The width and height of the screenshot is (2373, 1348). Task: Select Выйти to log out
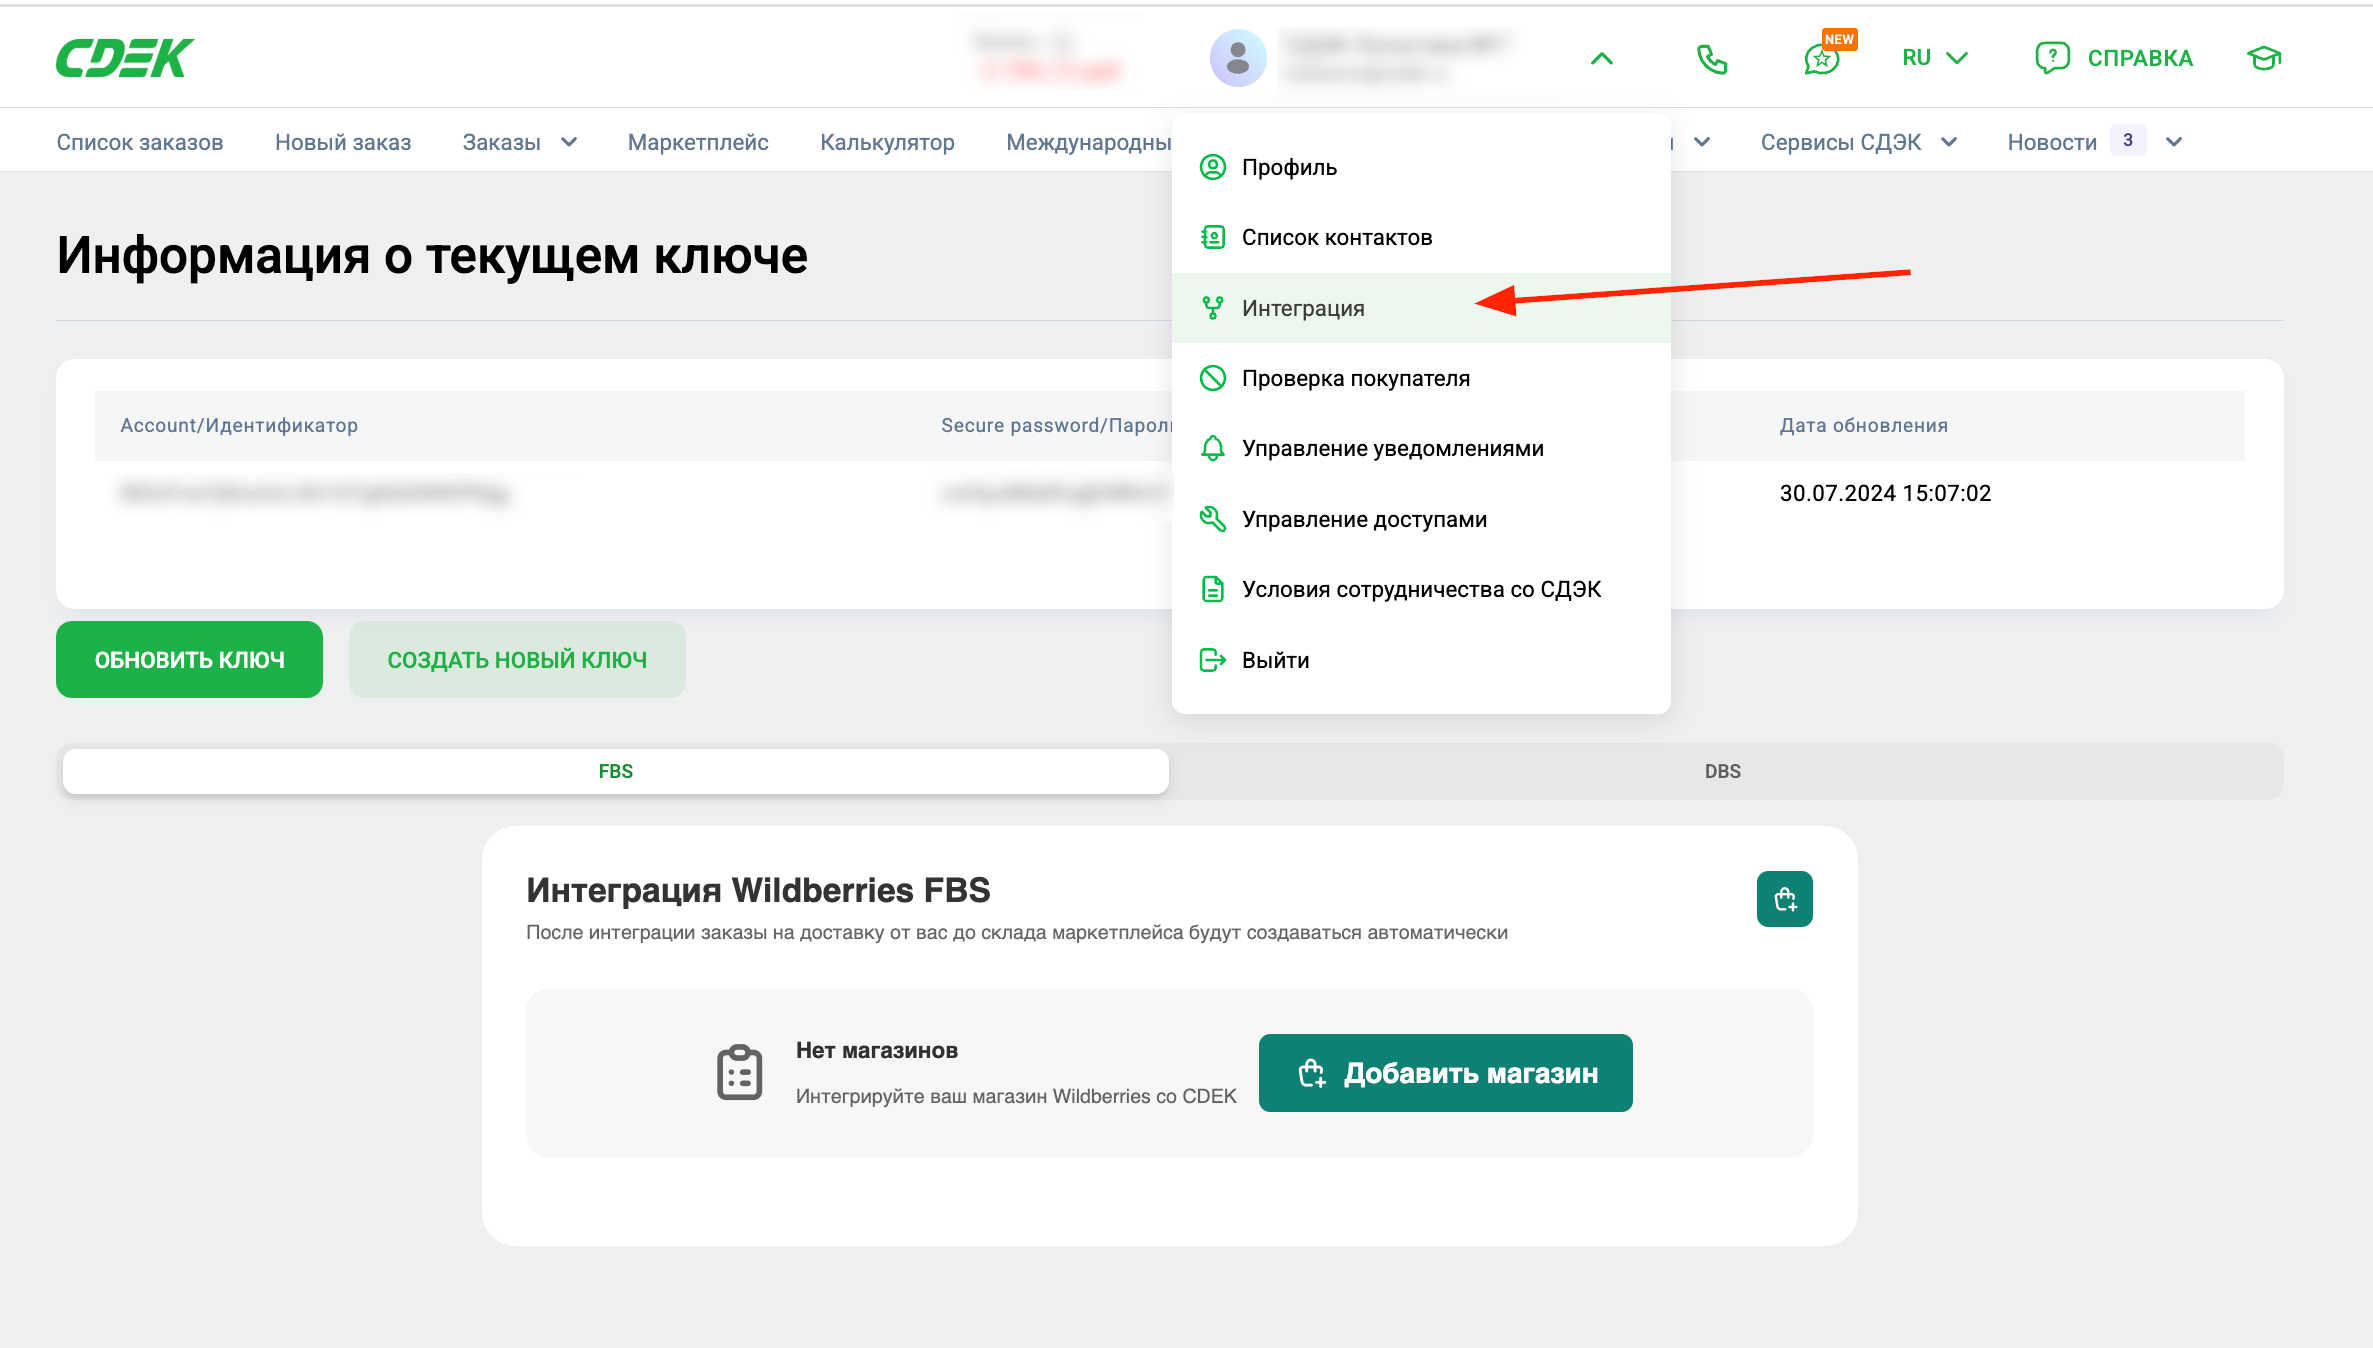pyautogui.click(x=1275, y=660)
